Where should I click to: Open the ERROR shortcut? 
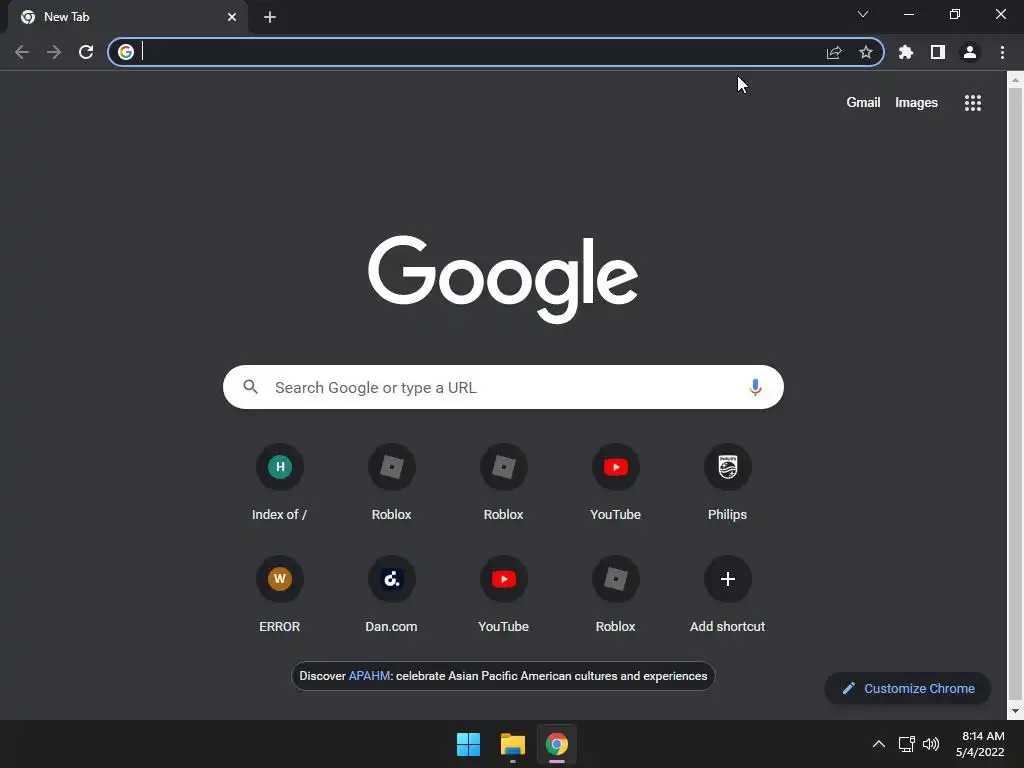coord(280,595)
